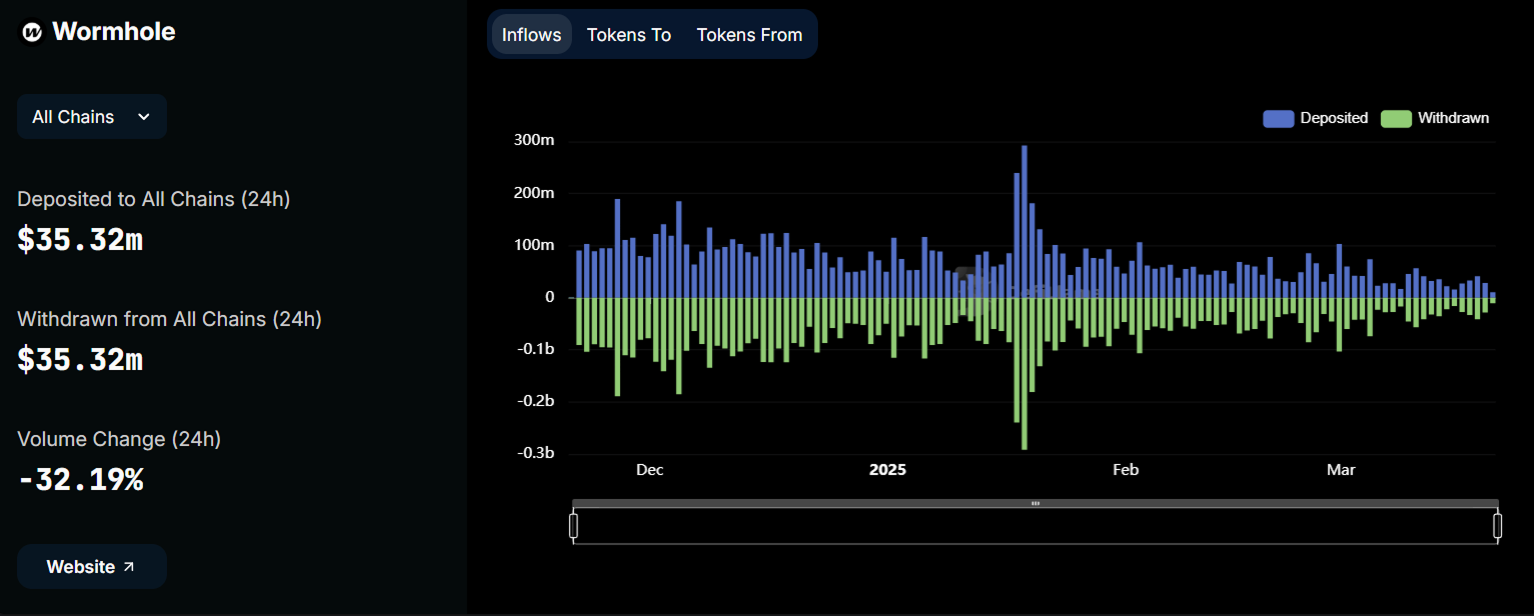Viewport: 1534px width, 616px height.
Task: Click the 2025 x-axis label
Action: [888, 470]
